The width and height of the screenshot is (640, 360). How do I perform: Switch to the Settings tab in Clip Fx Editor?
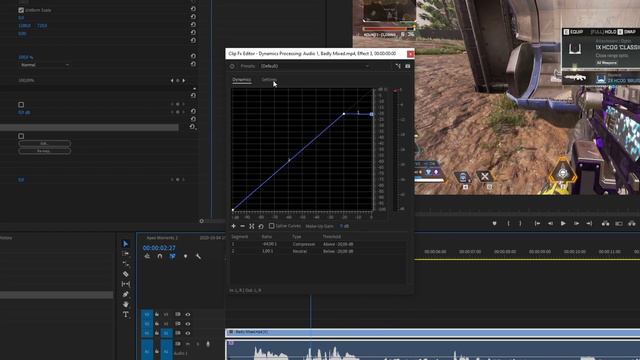269,80
